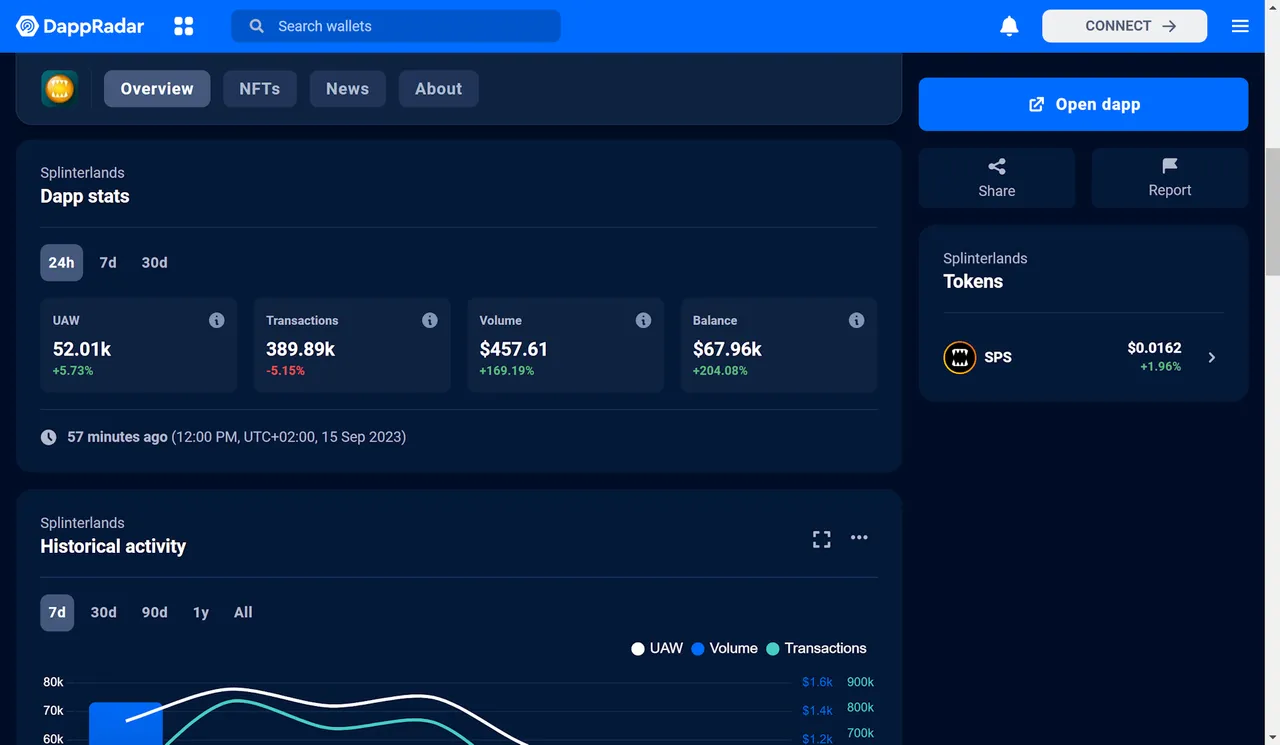Viewport: 1280px width, 745px height.
Task: Select 7d Historical activity range
Action: (57, 612)
